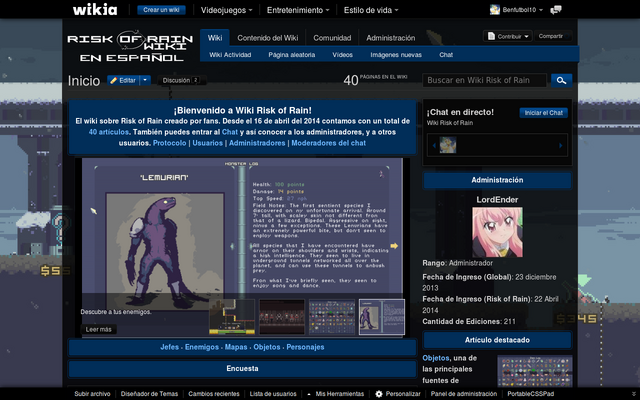Open the Contribuir dropdown

508,36
